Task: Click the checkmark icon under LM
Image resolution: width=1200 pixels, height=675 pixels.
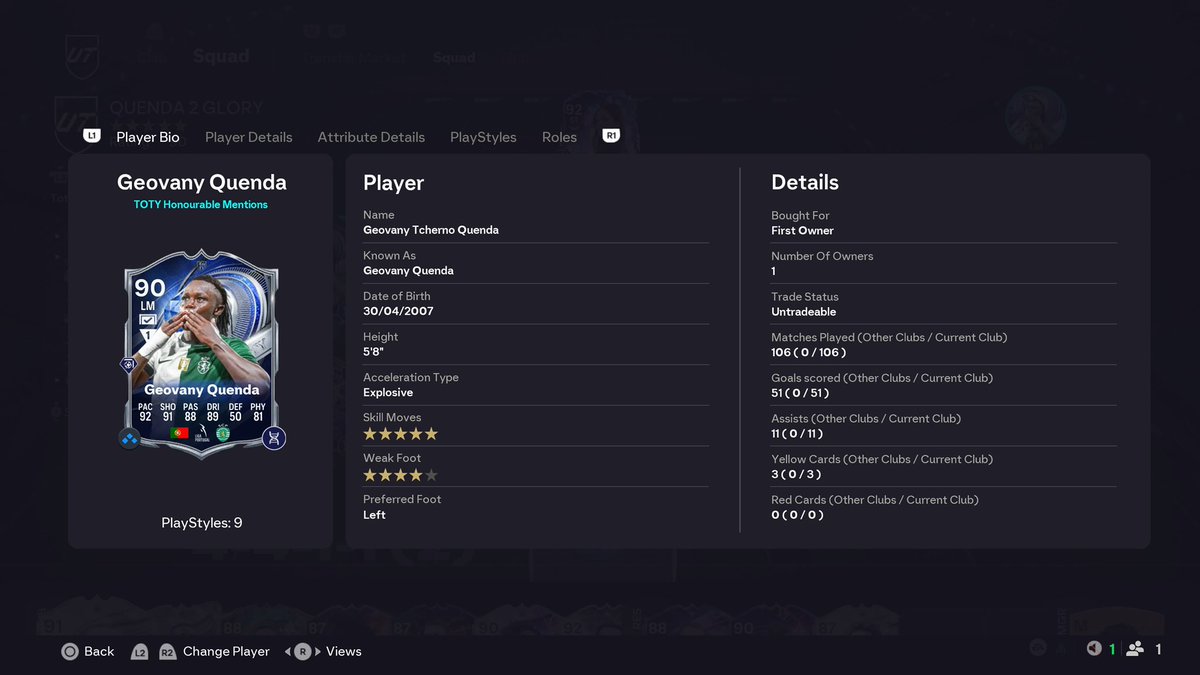Action: pos(148,320)
